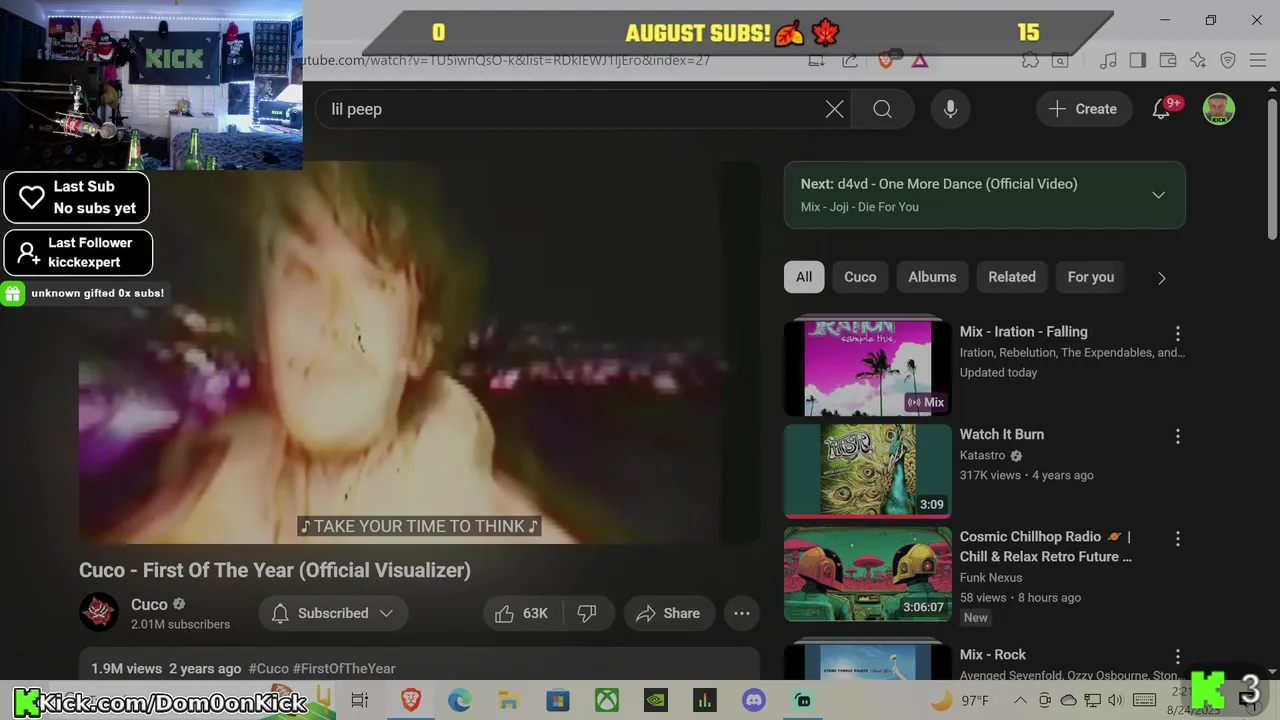Open the Subscribed notification dropdown
The height and width of the screenshot is (720, 1280).
pyautogui.click(x=333, y=613)
